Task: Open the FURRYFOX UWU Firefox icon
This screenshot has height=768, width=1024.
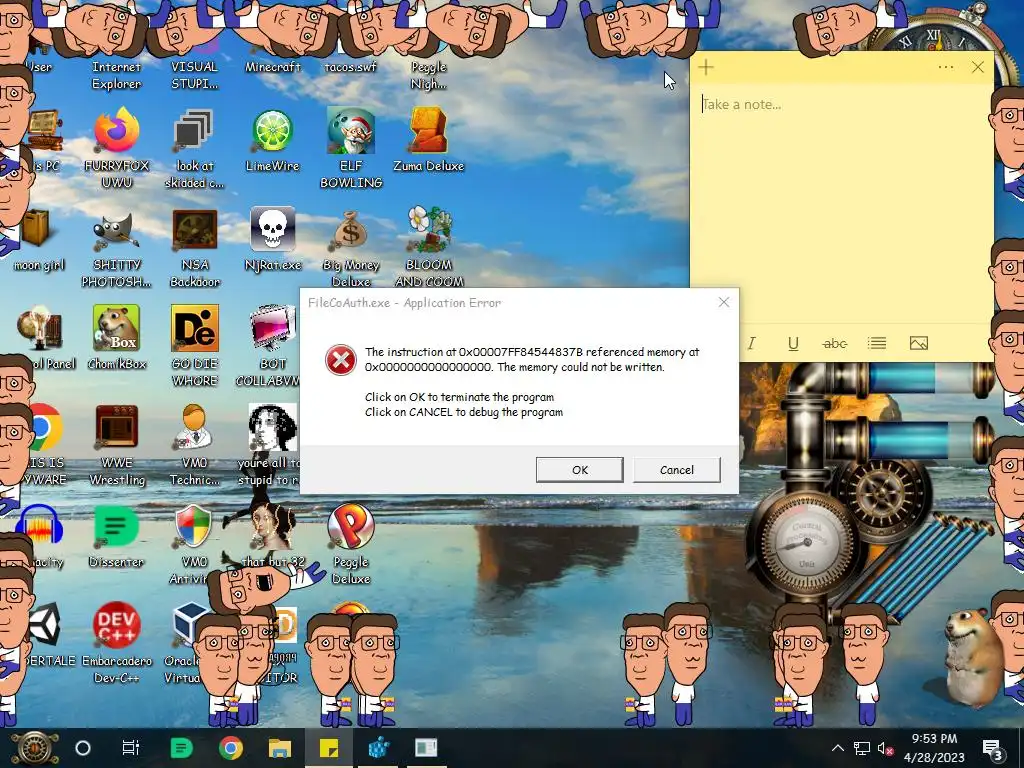Action: [x=116, y=131]
